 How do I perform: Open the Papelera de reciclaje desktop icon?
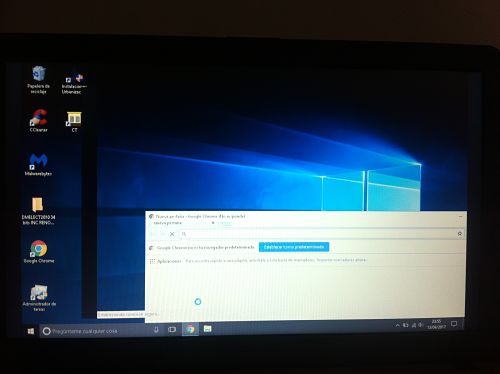click(x=39, y=80)
